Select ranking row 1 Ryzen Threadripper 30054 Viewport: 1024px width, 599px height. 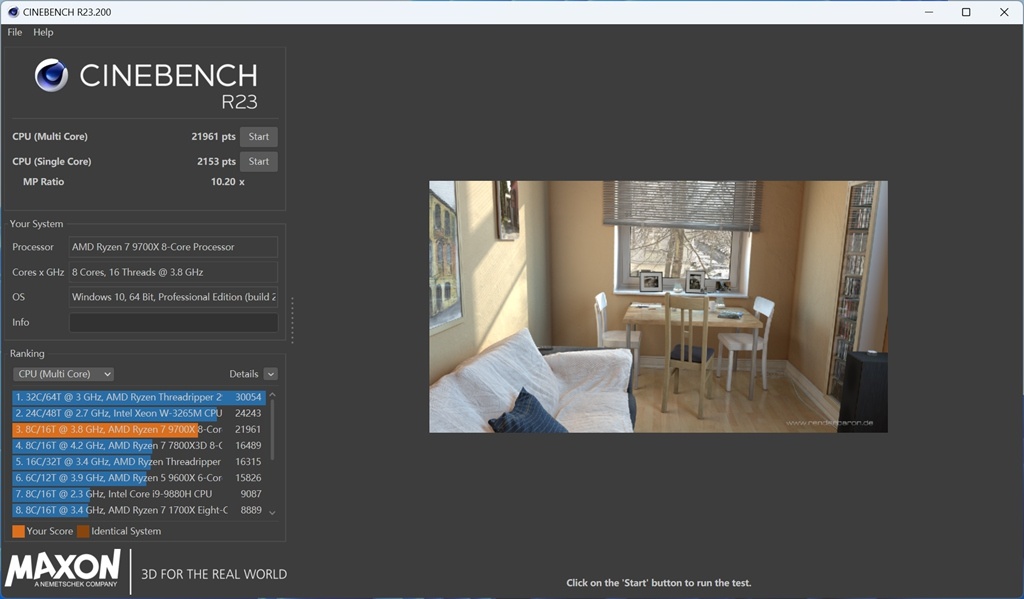(x=138, y=397)
